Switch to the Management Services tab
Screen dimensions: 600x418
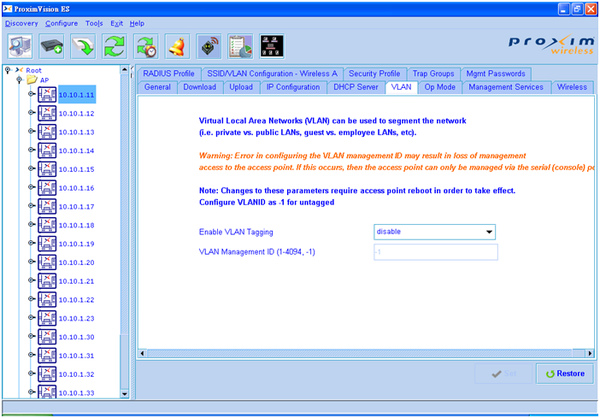click(506, 87)
